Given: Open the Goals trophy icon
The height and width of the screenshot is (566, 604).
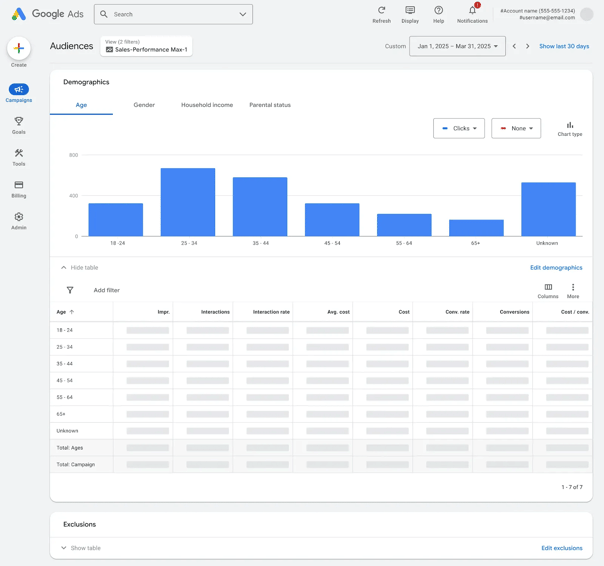Looking at the screenshot, I should coord(18,122).
